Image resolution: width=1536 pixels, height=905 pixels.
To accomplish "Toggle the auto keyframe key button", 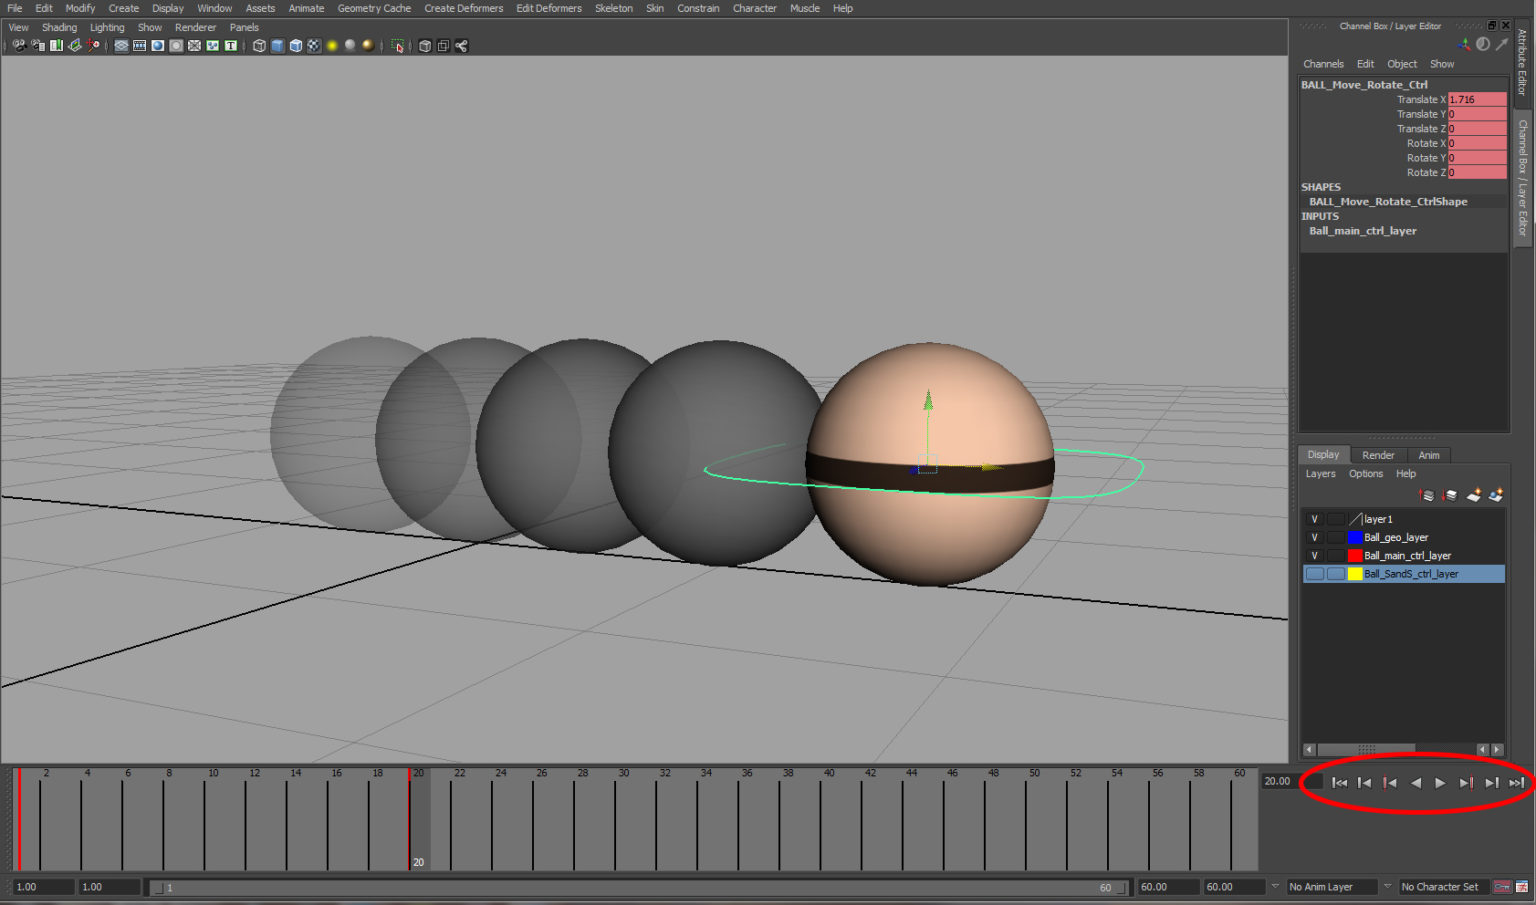I will (x=1502, y=887).
